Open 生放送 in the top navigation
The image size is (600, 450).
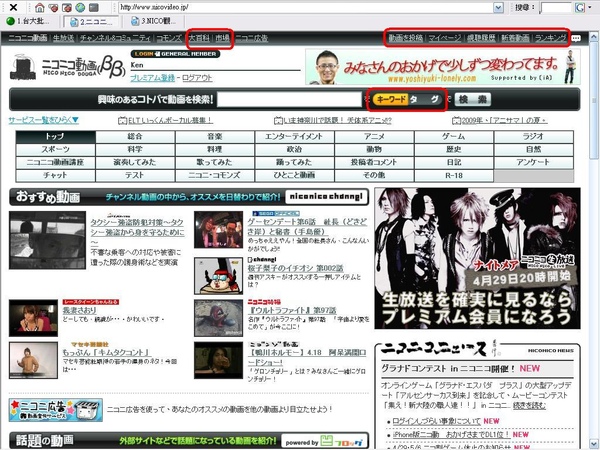pos(63,38)
